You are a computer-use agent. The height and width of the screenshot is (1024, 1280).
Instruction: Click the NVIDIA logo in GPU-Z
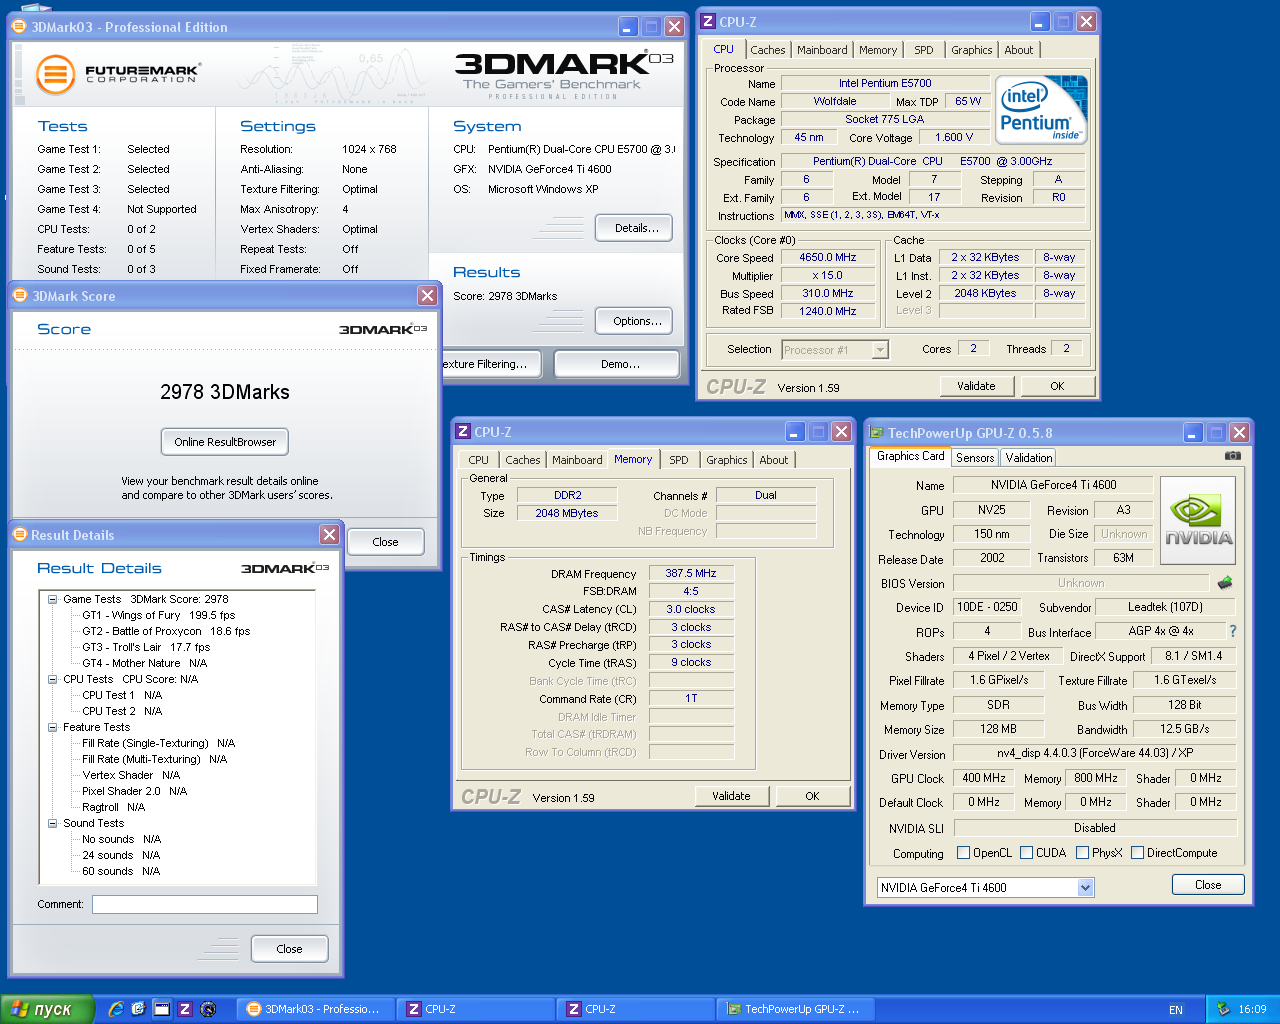1198,519
